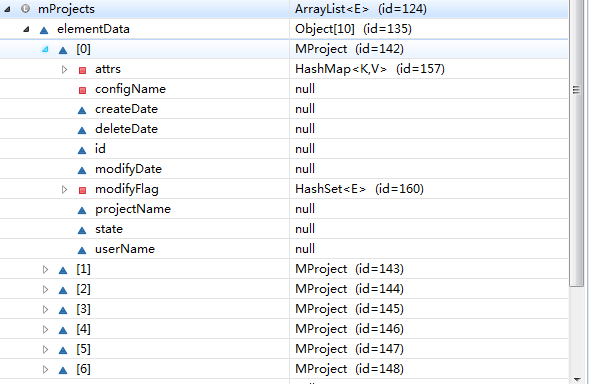Click the blue triangle icon beside [1]

[63, 270]
